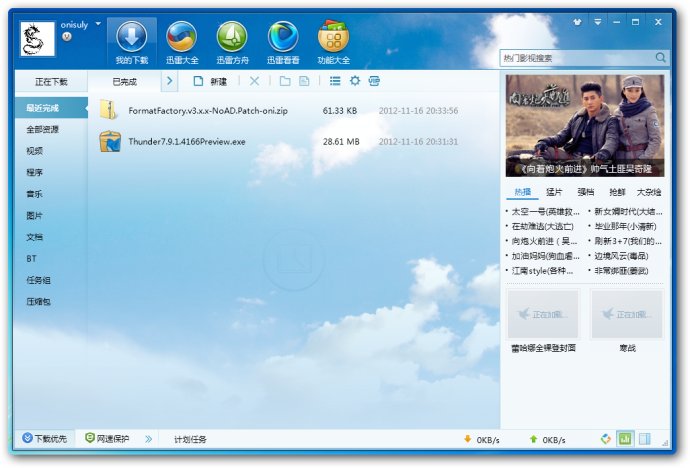Open 迅雷大全 icon in top bar

(182, 43)
